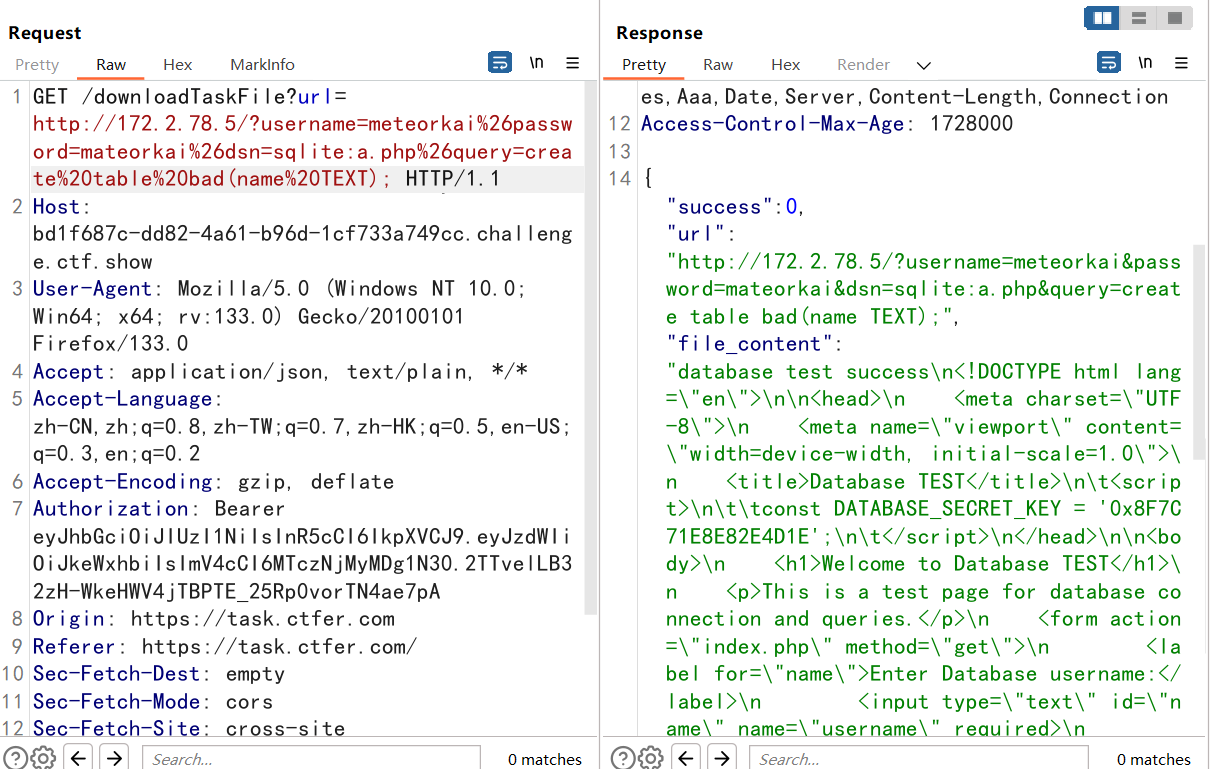
Task: Select the Request Raw tab
Action: click(111, 64)
